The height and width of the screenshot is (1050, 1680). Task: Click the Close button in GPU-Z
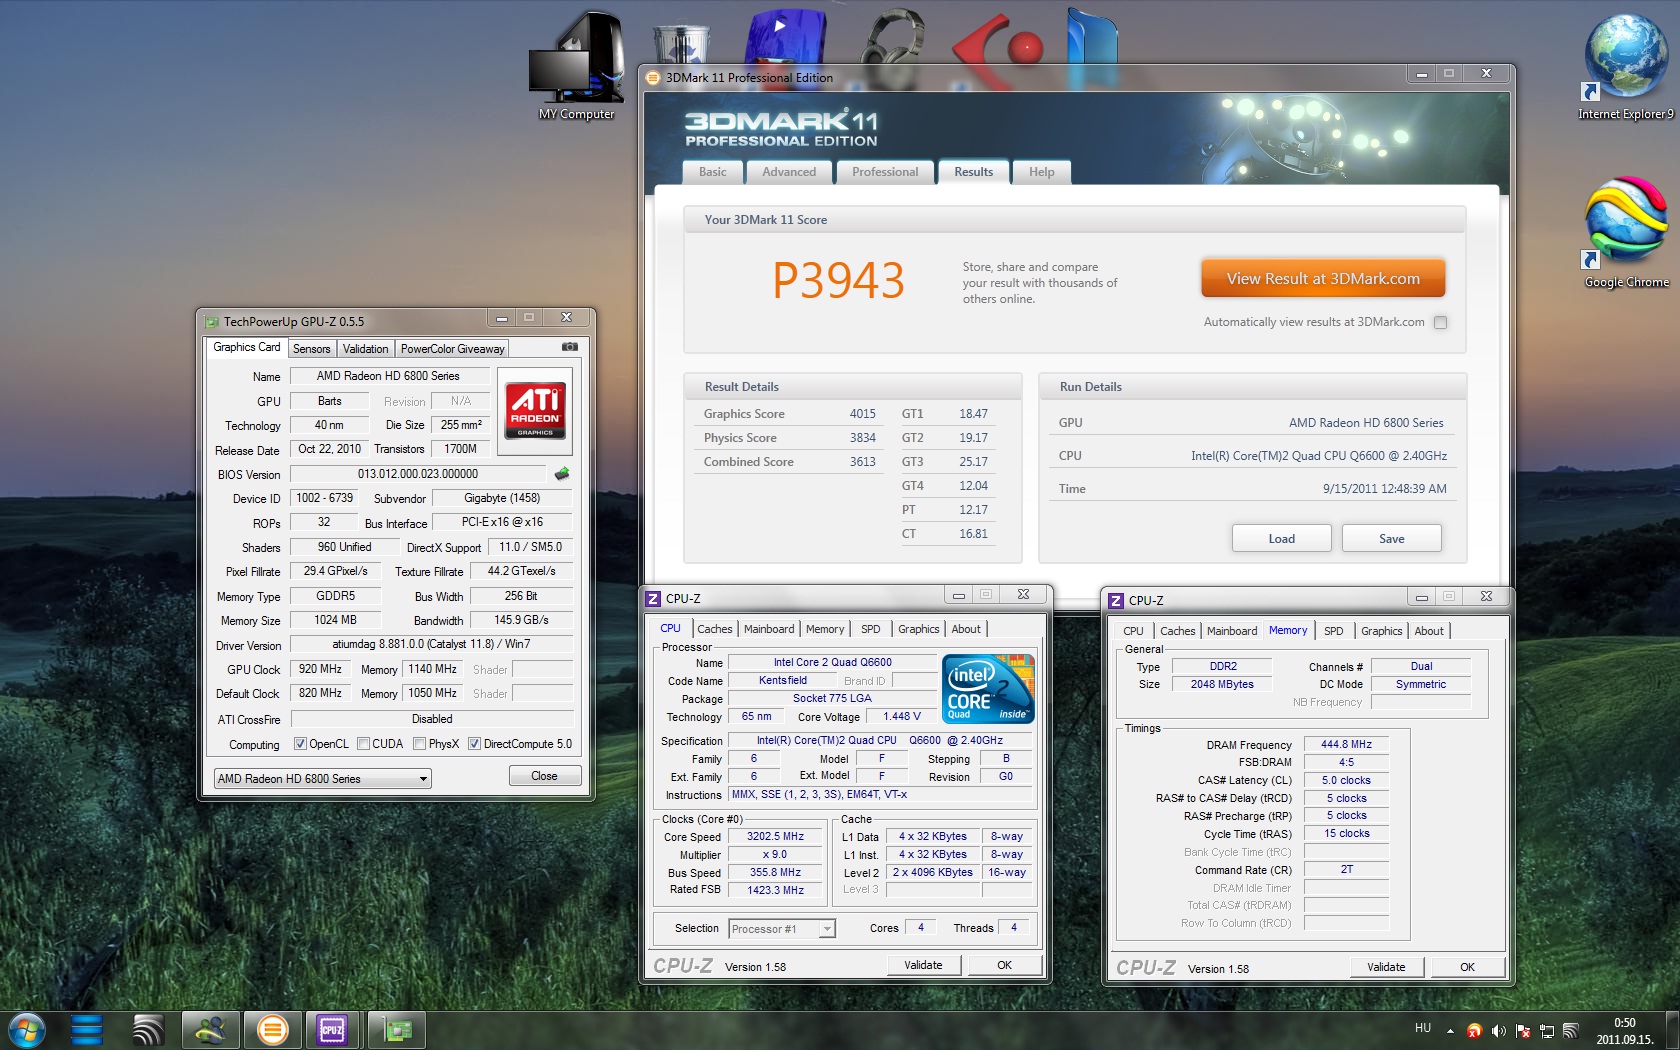coord(544,776)
